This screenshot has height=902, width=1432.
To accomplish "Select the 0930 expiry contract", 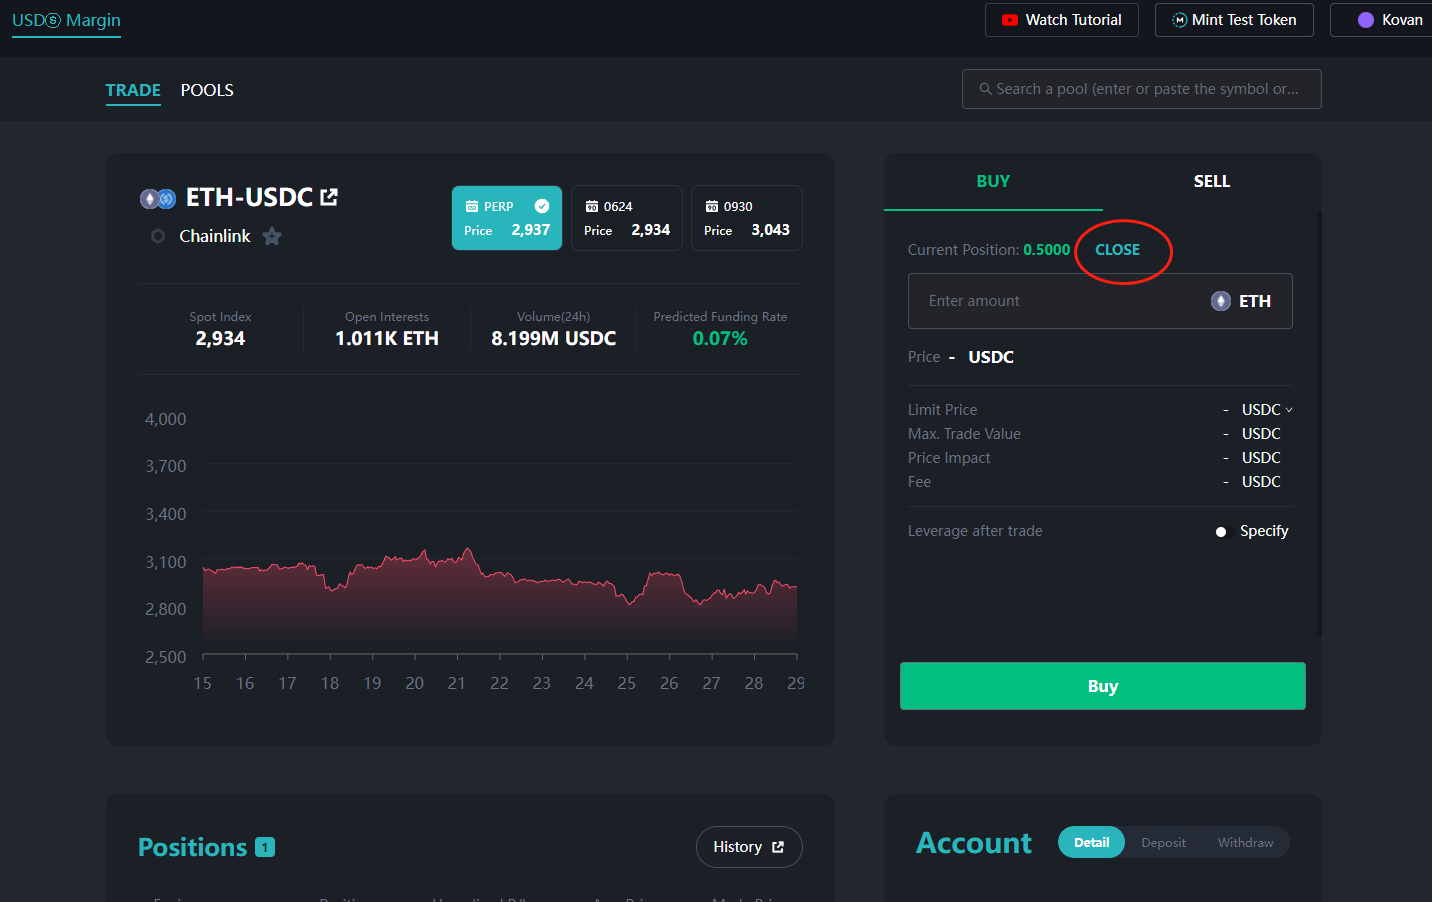I will [x=747, y=218].
